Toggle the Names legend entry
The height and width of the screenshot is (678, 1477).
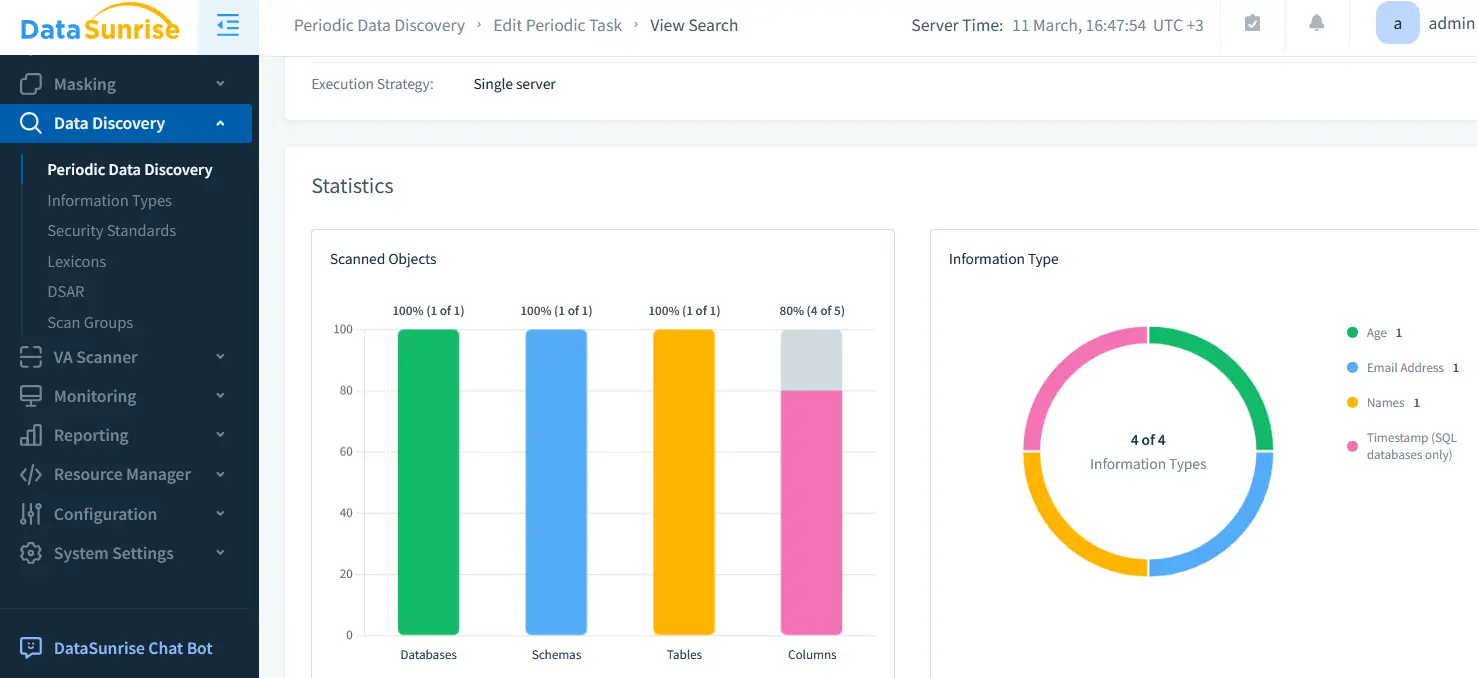click(x=1385, y=403)
